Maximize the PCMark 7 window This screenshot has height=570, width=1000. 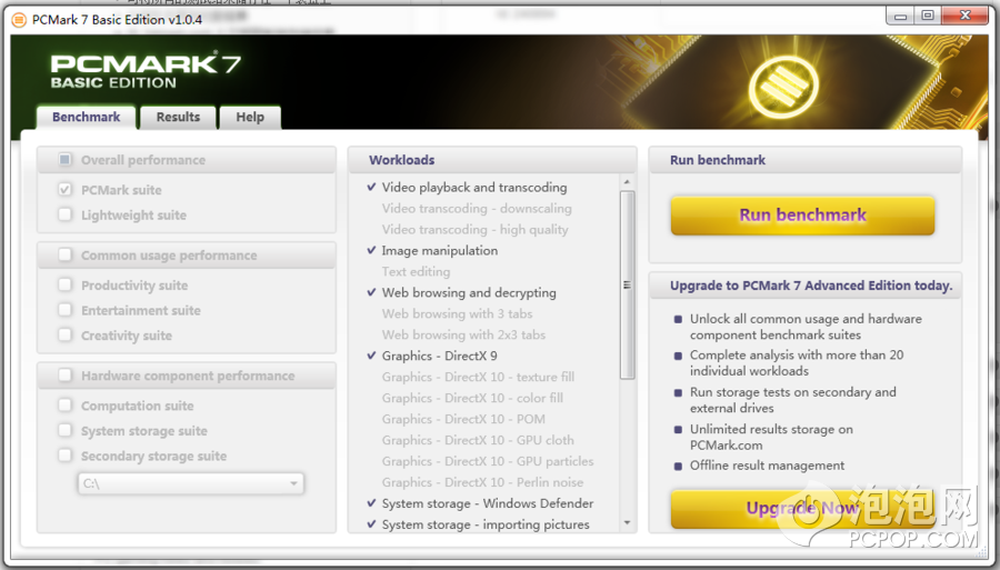tap(928, 15)
